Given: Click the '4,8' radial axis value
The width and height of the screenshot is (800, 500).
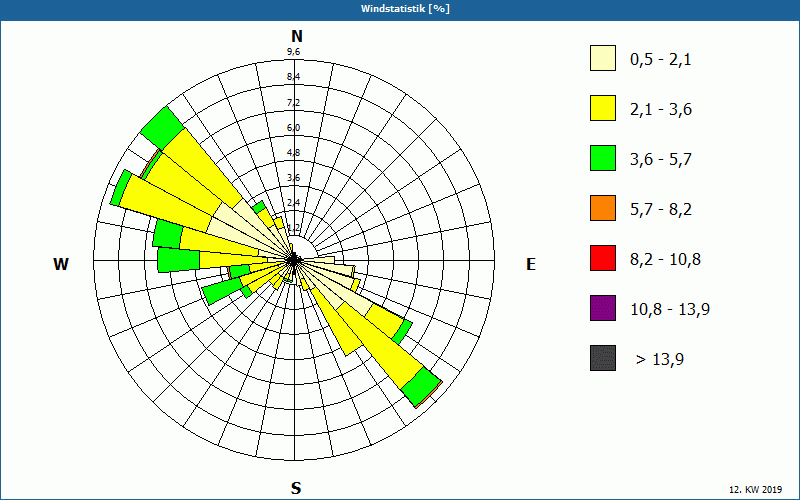Looking at the screenshot, I should coord(293,153).
